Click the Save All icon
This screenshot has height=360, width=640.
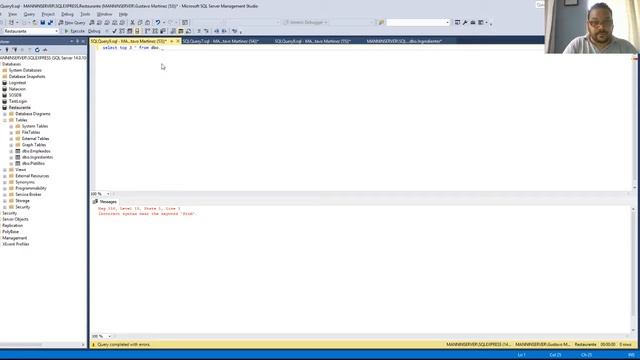(x=50, y=22)
